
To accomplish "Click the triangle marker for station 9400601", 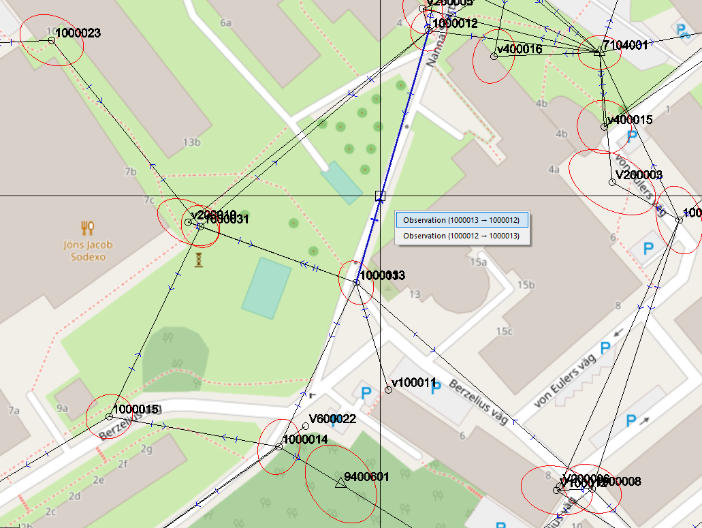I will [340, 483].
